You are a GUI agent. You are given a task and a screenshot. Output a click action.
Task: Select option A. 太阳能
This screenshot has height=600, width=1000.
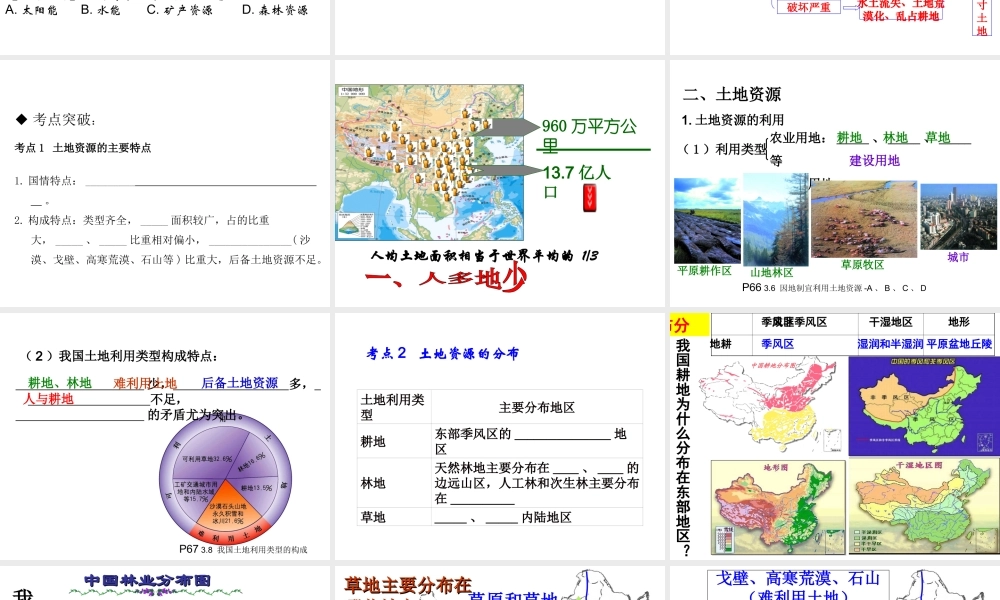click(x=31, y=10)
